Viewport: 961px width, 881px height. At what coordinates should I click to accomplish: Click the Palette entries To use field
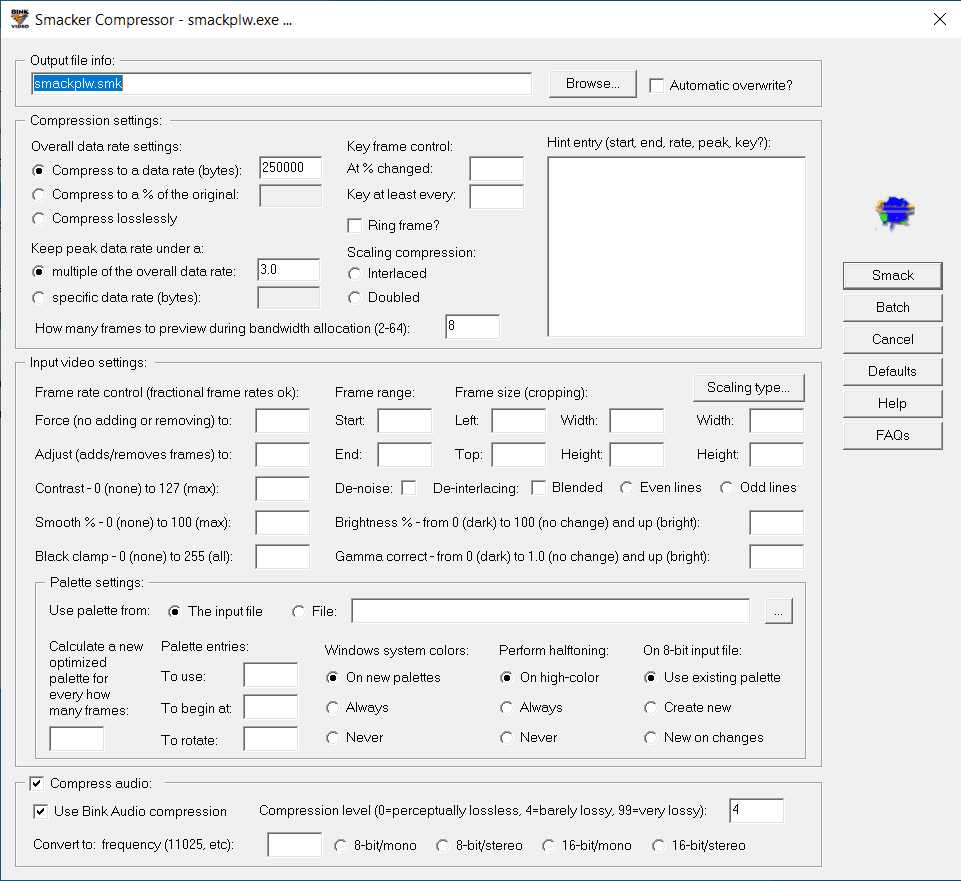click(270, 675)
